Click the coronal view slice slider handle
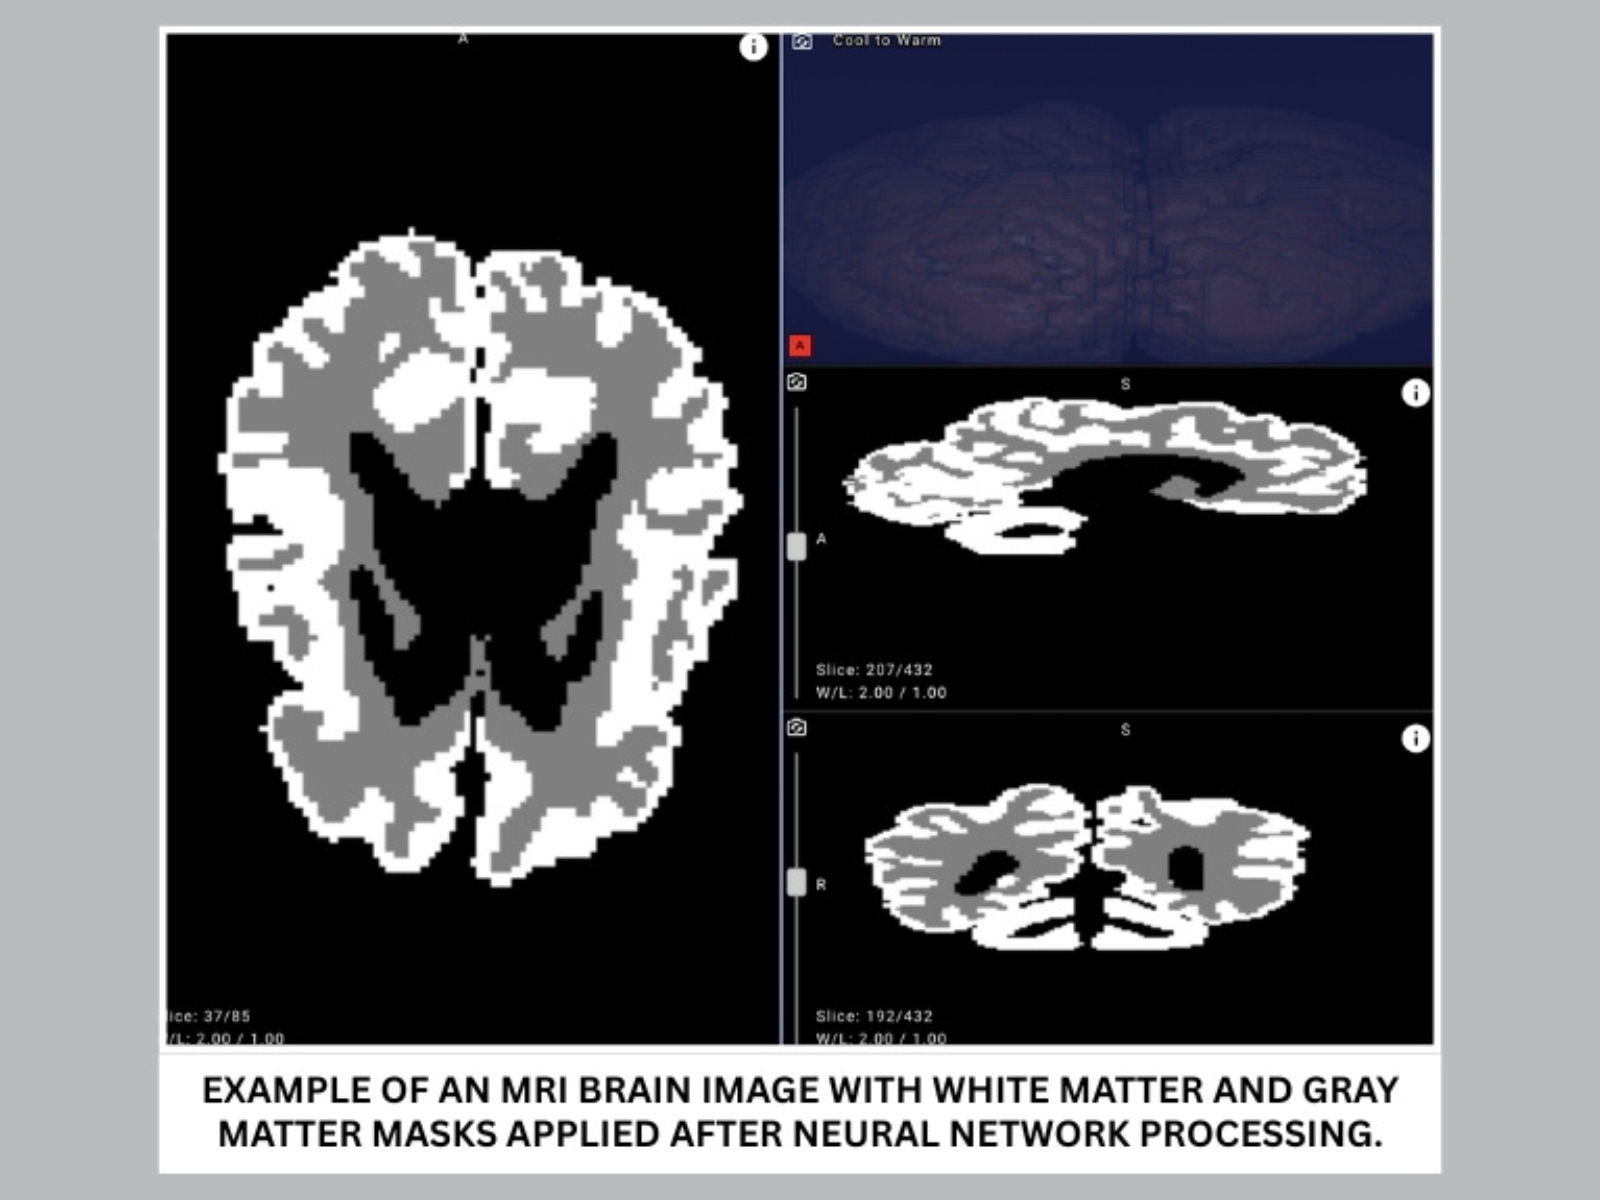The height and width of the screenshot is (1200, 1600). [x=796, y=882]
